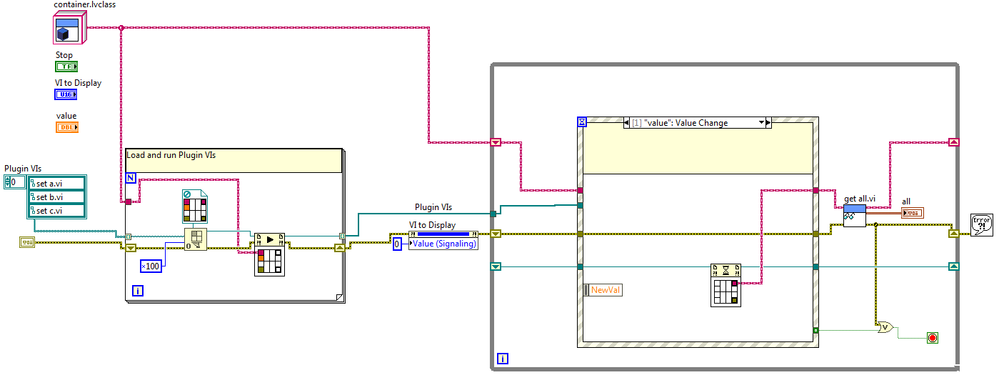Click the while loop stop condition terminal
The image size is (999, 378).
[x=933, y=337]
